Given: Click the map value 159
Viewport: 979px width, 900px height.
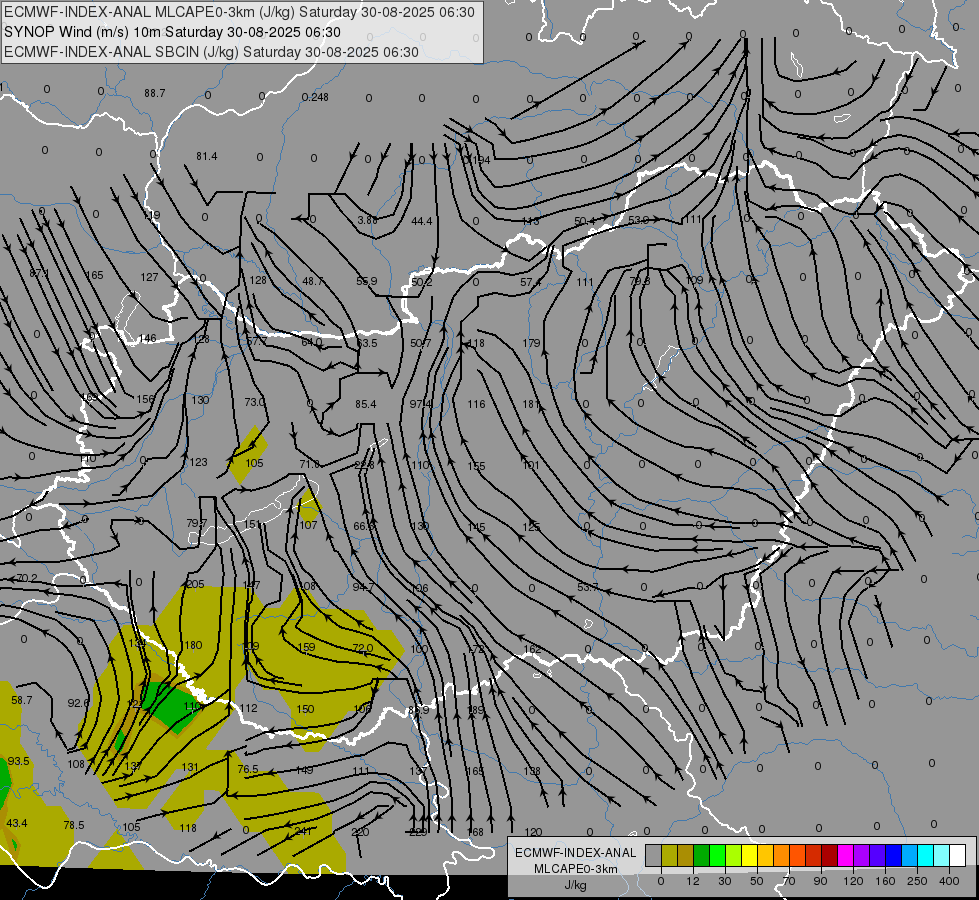Looking at the screenshot, I should (x=307, y=647).
